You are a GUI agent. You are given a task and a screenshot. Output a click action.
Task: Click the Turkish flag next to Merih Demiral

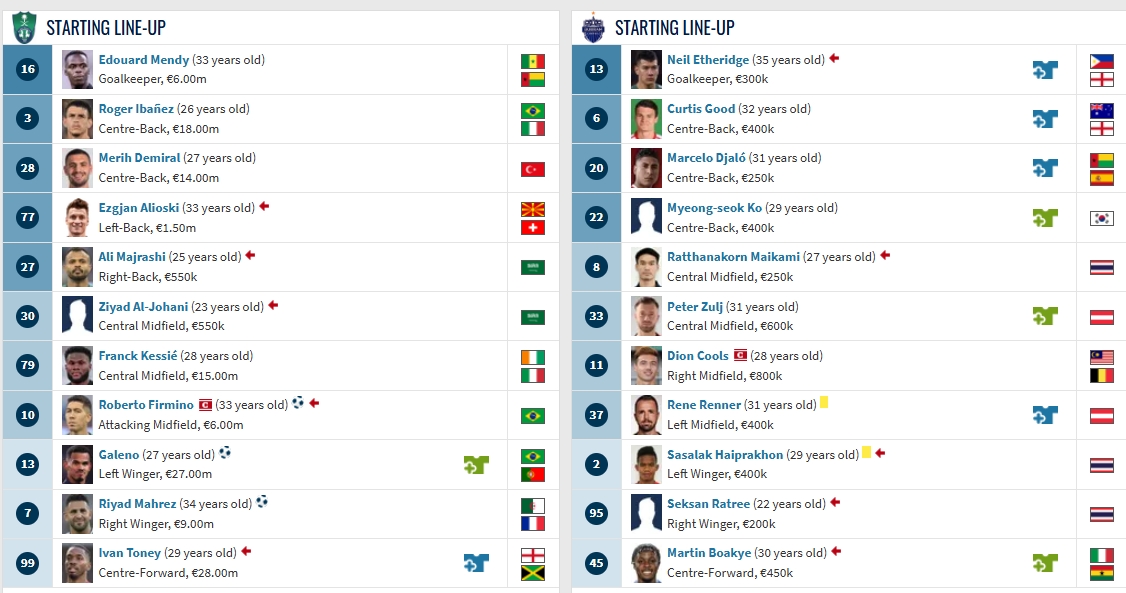click(533, 169)
